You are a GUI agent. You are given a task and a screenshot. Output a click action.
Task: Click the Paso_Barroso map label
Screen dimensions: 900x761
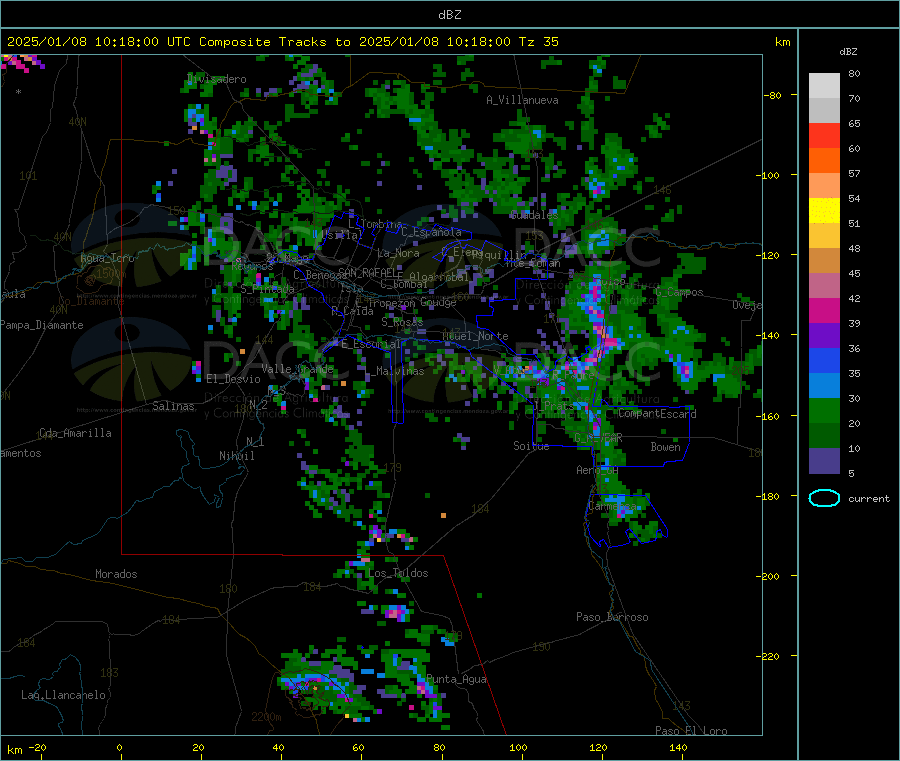[612, 618]
